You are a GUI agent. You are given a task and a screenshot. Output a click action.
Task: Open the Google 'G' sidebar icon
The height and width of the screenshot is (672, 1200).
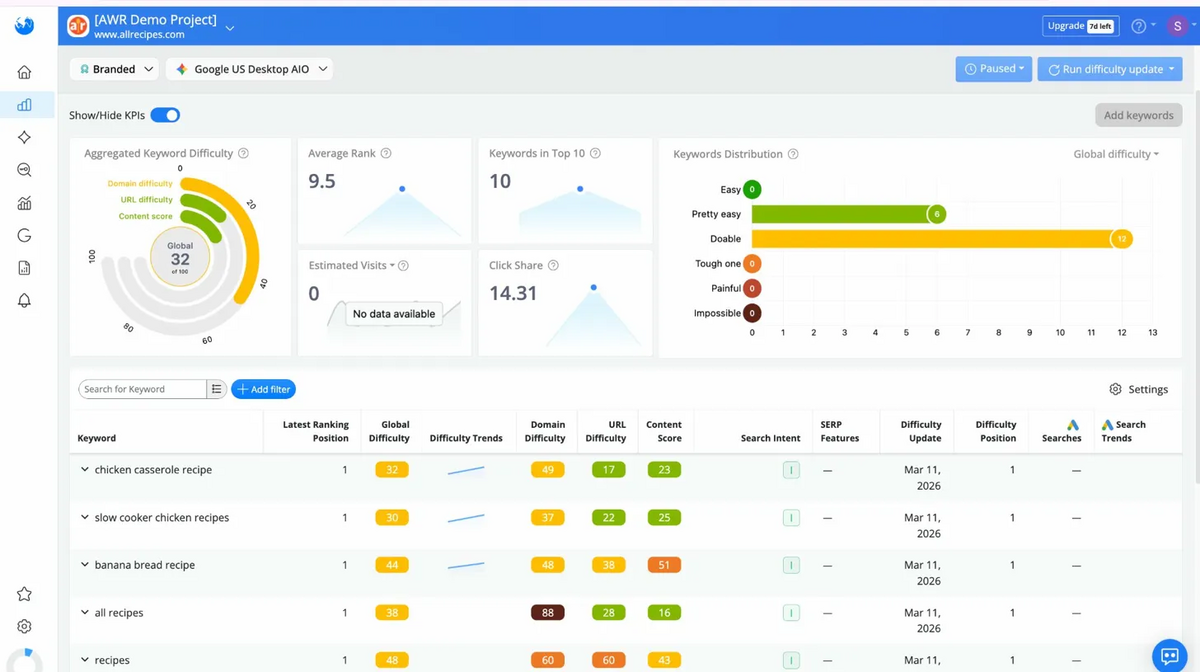click(24, 236)
